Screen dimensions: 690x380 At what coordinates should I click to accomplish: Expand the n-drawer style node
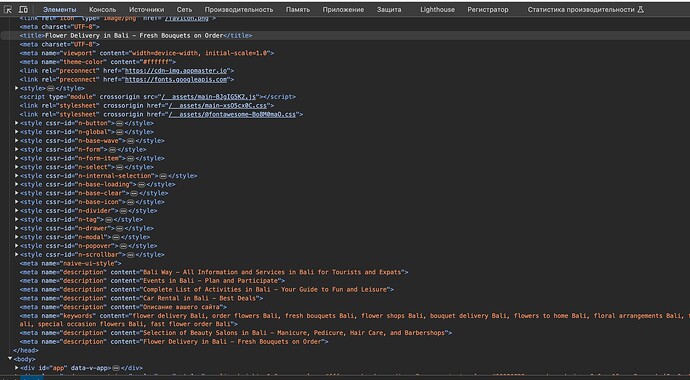pos(17,228)
